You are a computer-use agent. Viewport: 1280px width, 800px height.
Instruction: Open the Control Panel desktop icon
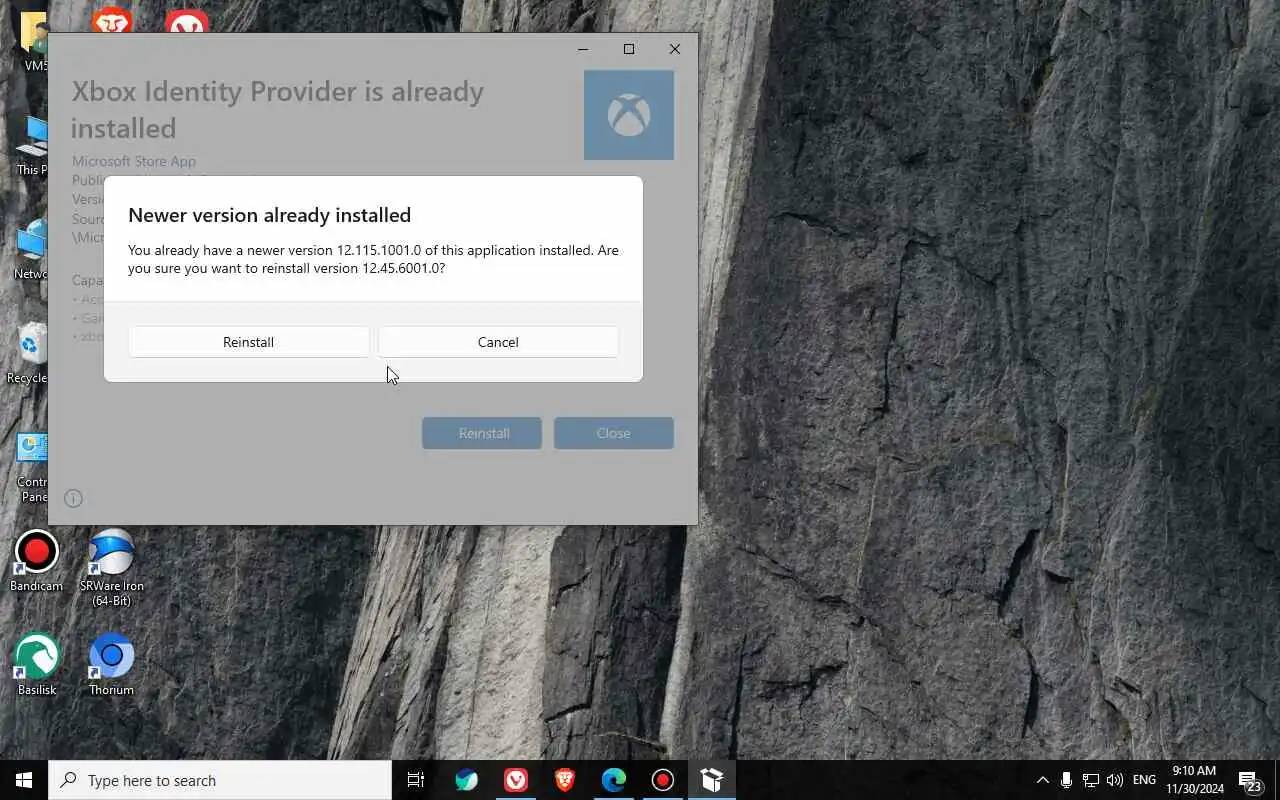[x=32, y=467]
